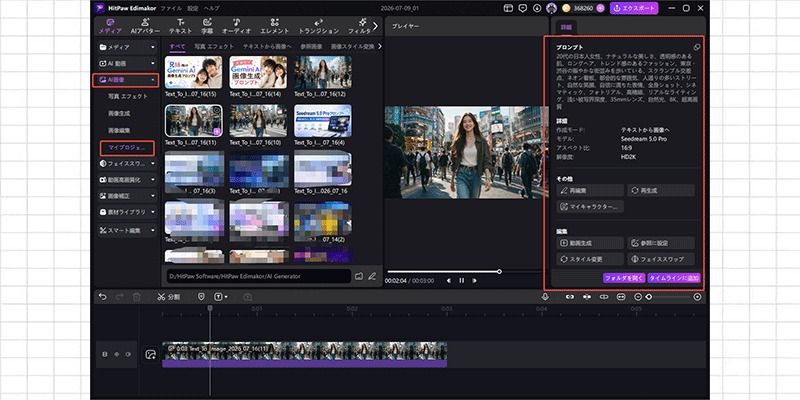
Task: Click the undo arrow in timeline toolbar
Action: tap(103, 296)
